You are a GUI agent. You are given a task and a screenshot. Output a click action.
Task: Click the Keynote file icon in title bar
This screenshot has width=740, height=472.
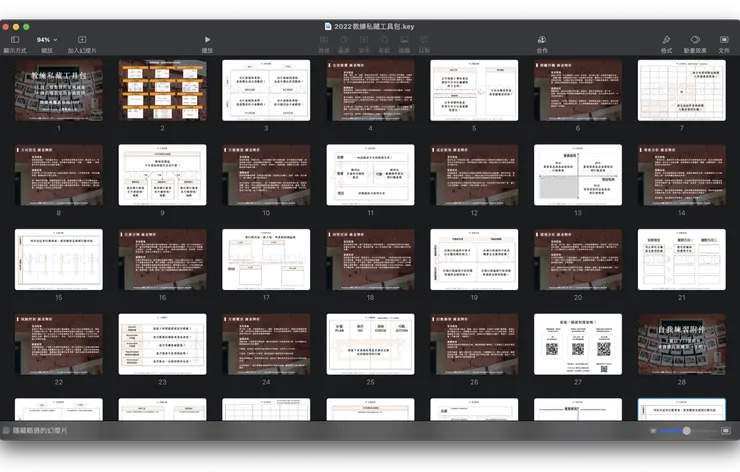[328, 26]
